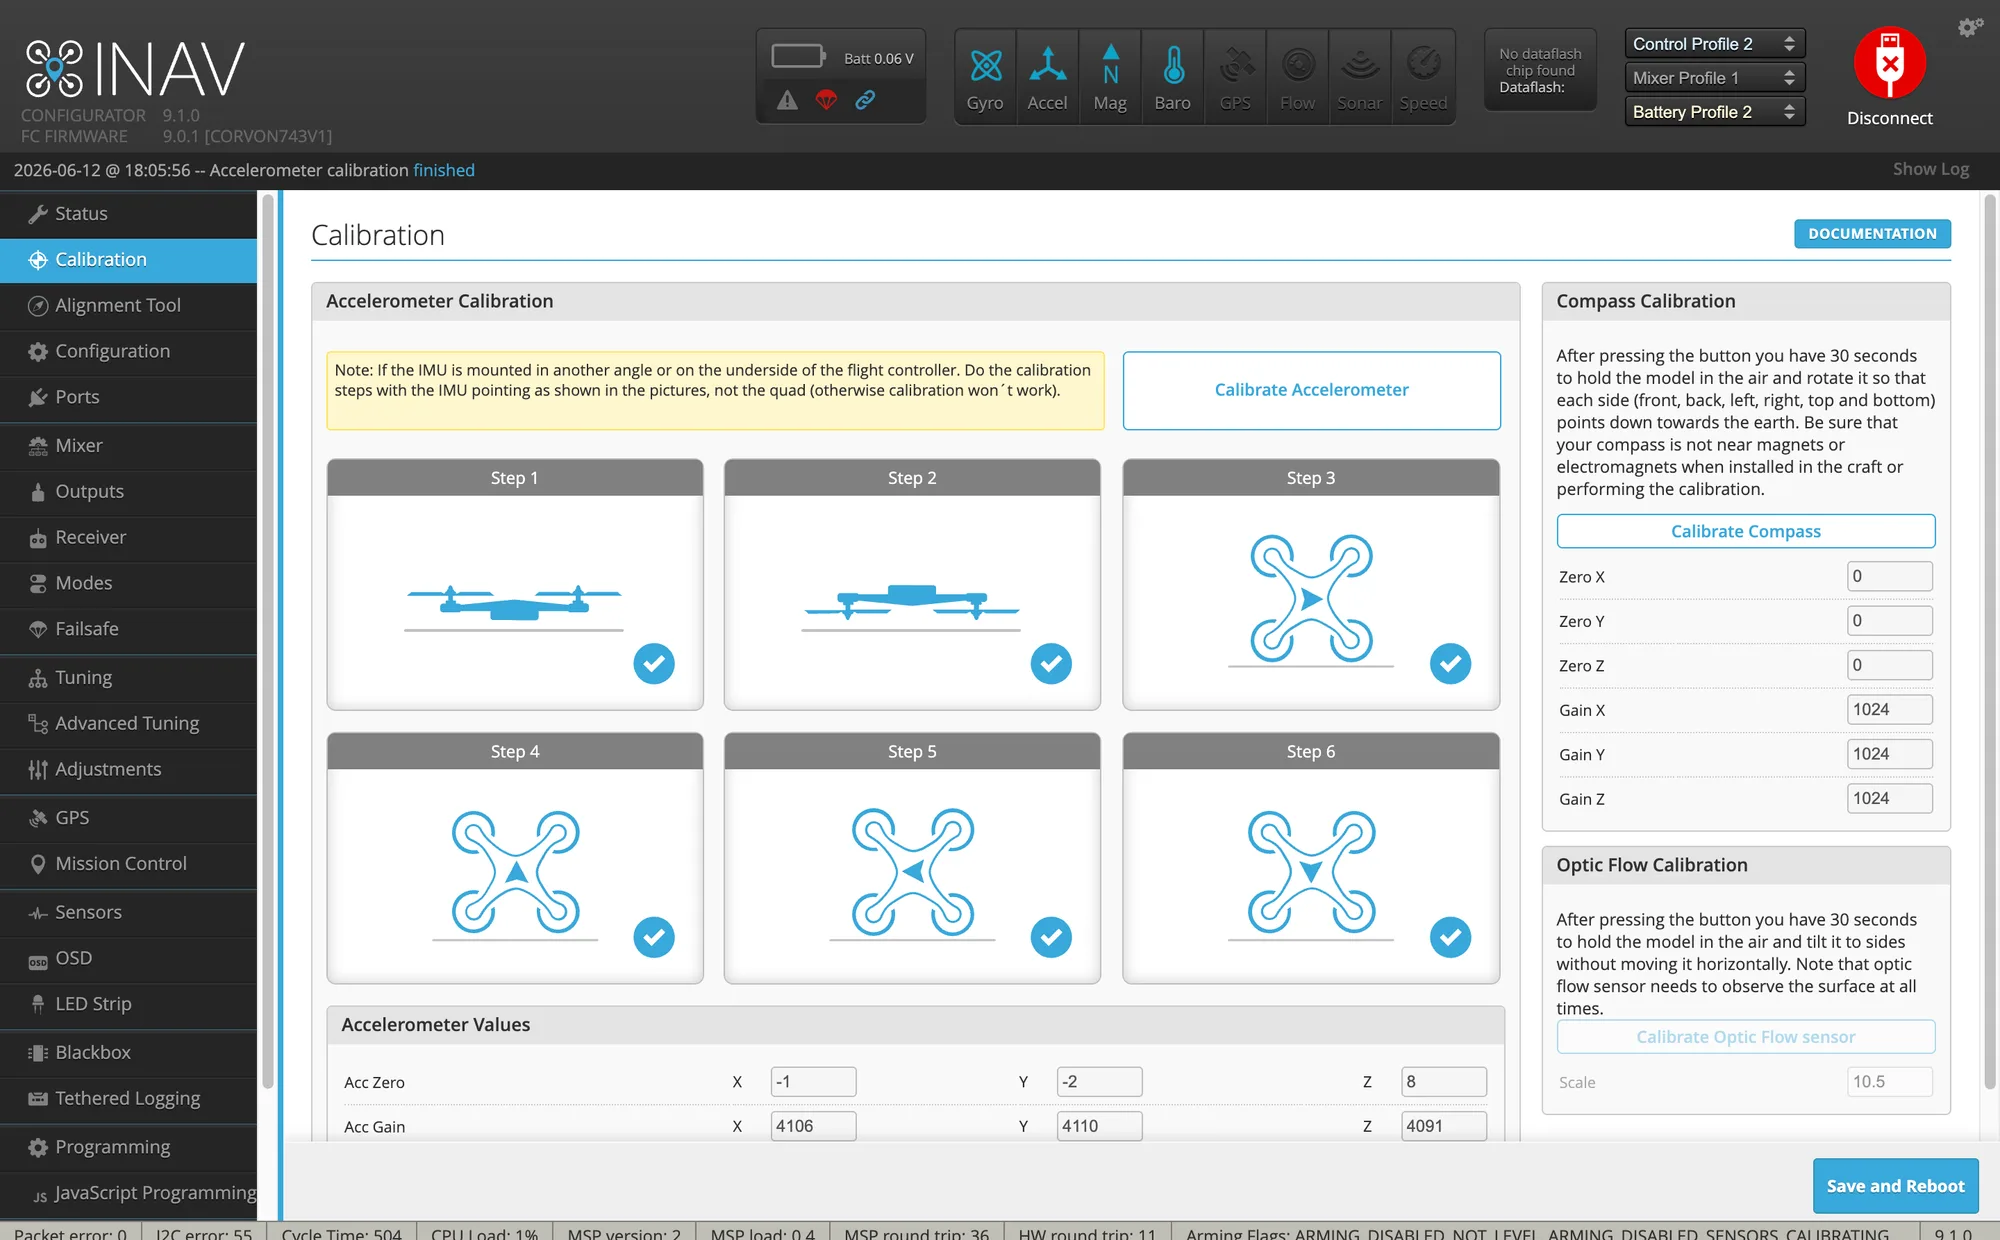Click the Zero X input field
The image size is (2000, 1240).
pos(1889,576)
